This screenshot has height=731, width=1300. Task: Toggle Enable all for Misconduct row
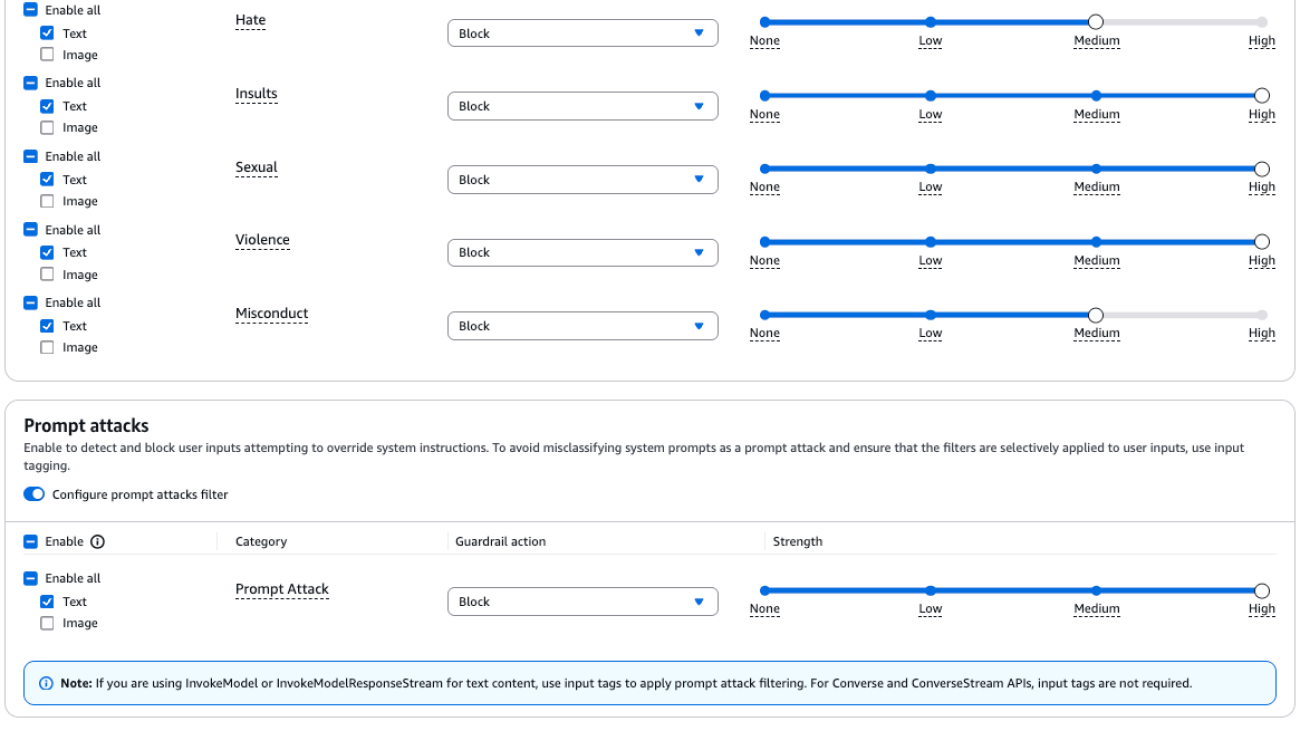click(30, 302)
